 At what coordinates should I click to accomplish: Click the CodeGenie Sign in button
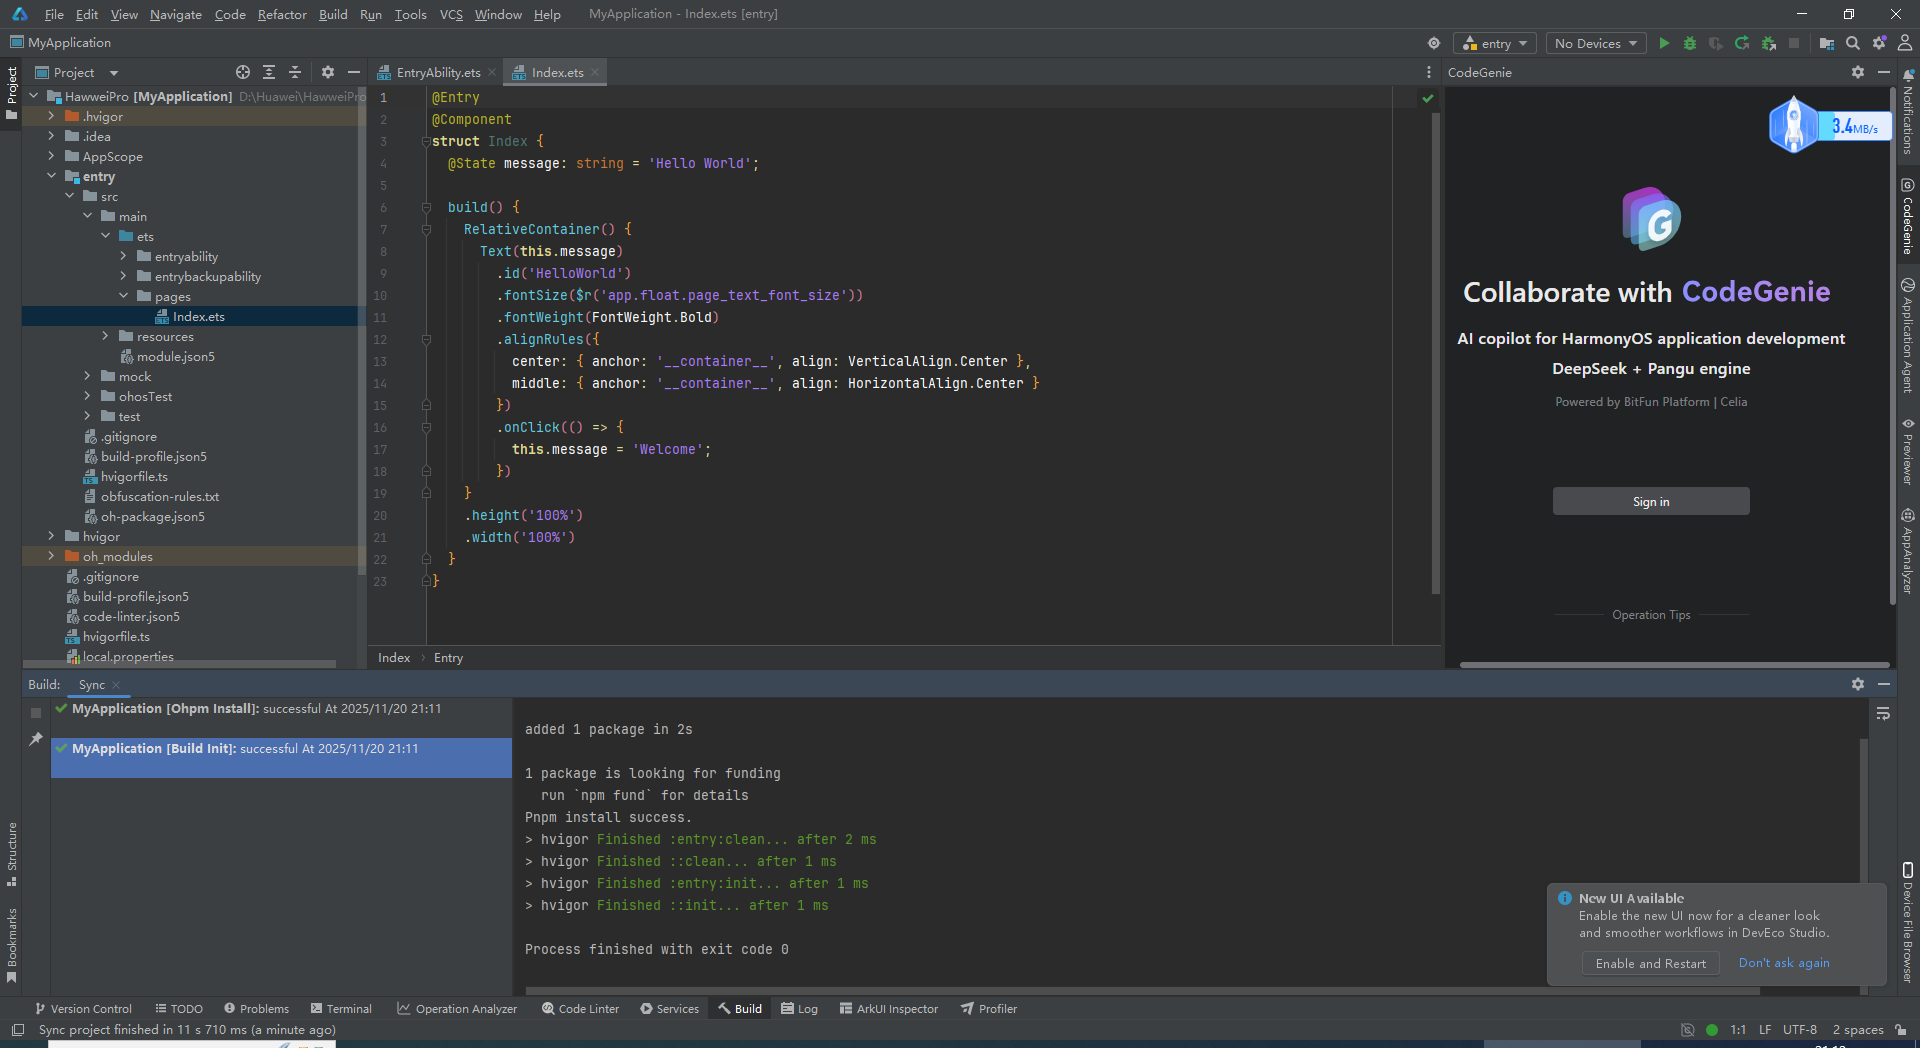click(1651, 501)
